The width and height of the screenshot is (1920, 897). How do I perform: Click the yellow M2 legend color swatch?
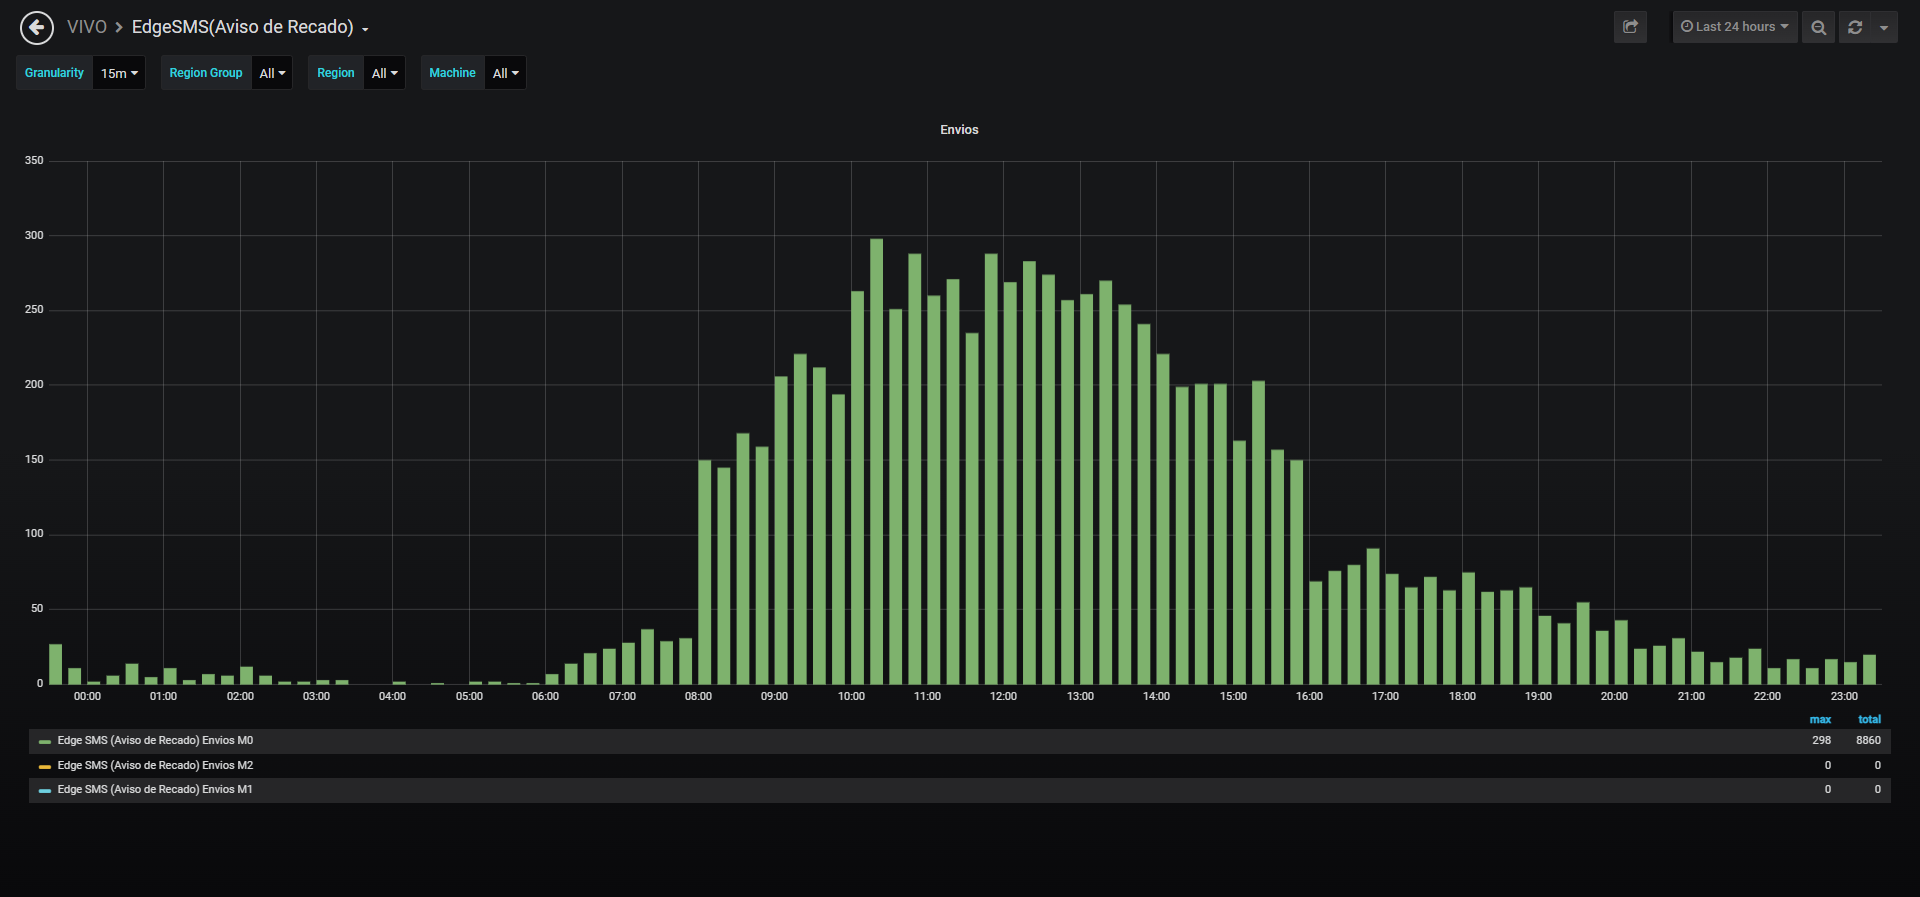pyautogui.click(x=45, y=767)
